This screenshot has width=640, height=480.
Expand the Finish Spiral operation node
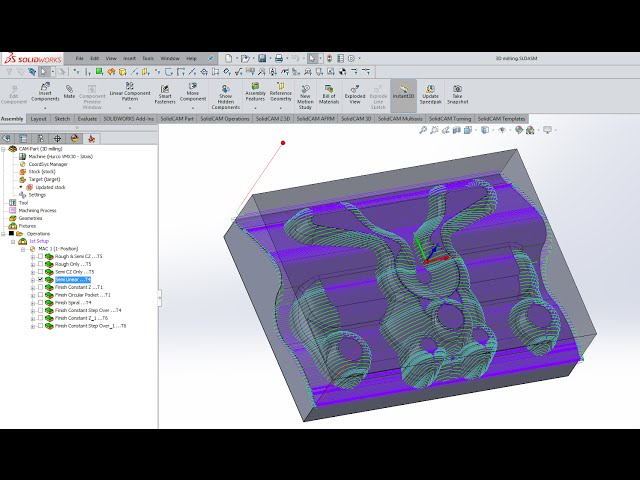(33, 303)
